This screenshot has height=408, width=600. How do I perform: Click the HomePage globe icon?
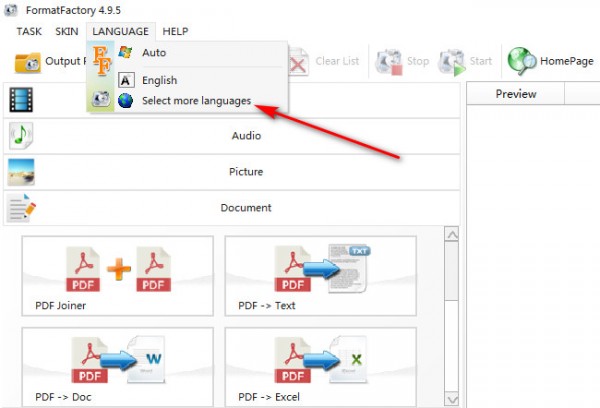pos(522,61)
